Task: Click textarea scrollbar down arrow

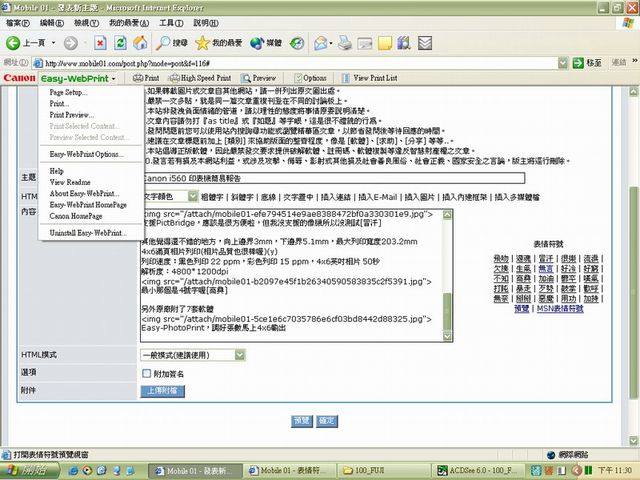Action: 447,336
